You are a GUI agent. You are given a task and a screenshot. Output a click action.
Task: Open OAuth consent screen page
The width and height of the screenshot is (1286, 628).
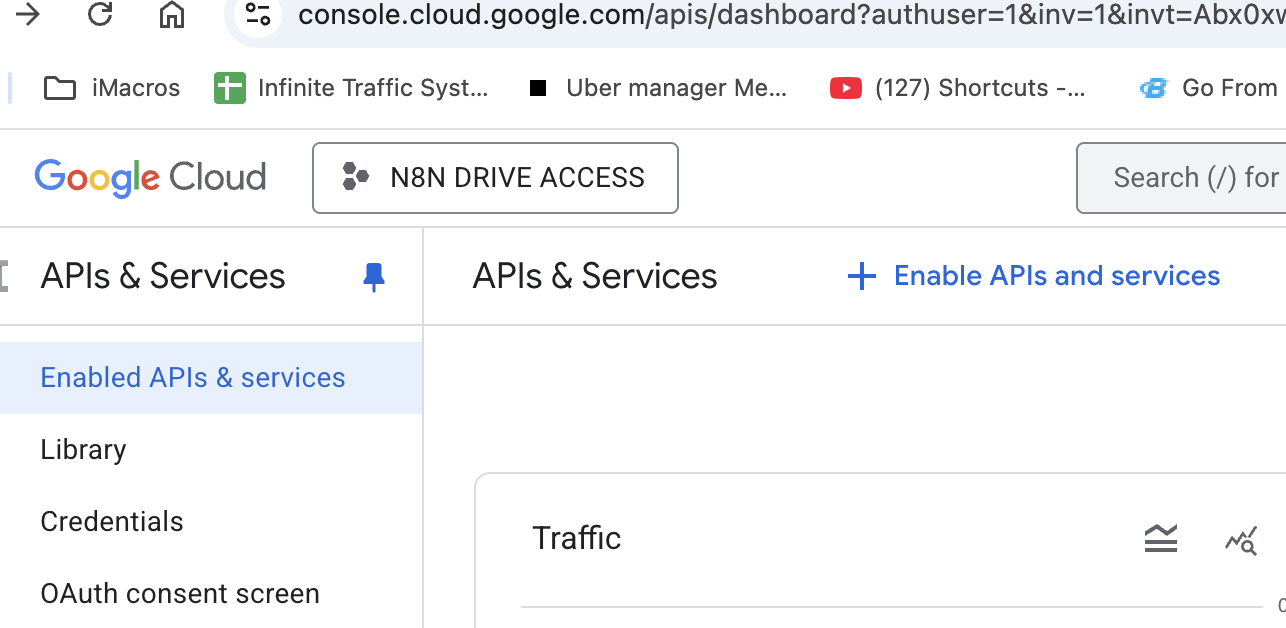point(211,593)
